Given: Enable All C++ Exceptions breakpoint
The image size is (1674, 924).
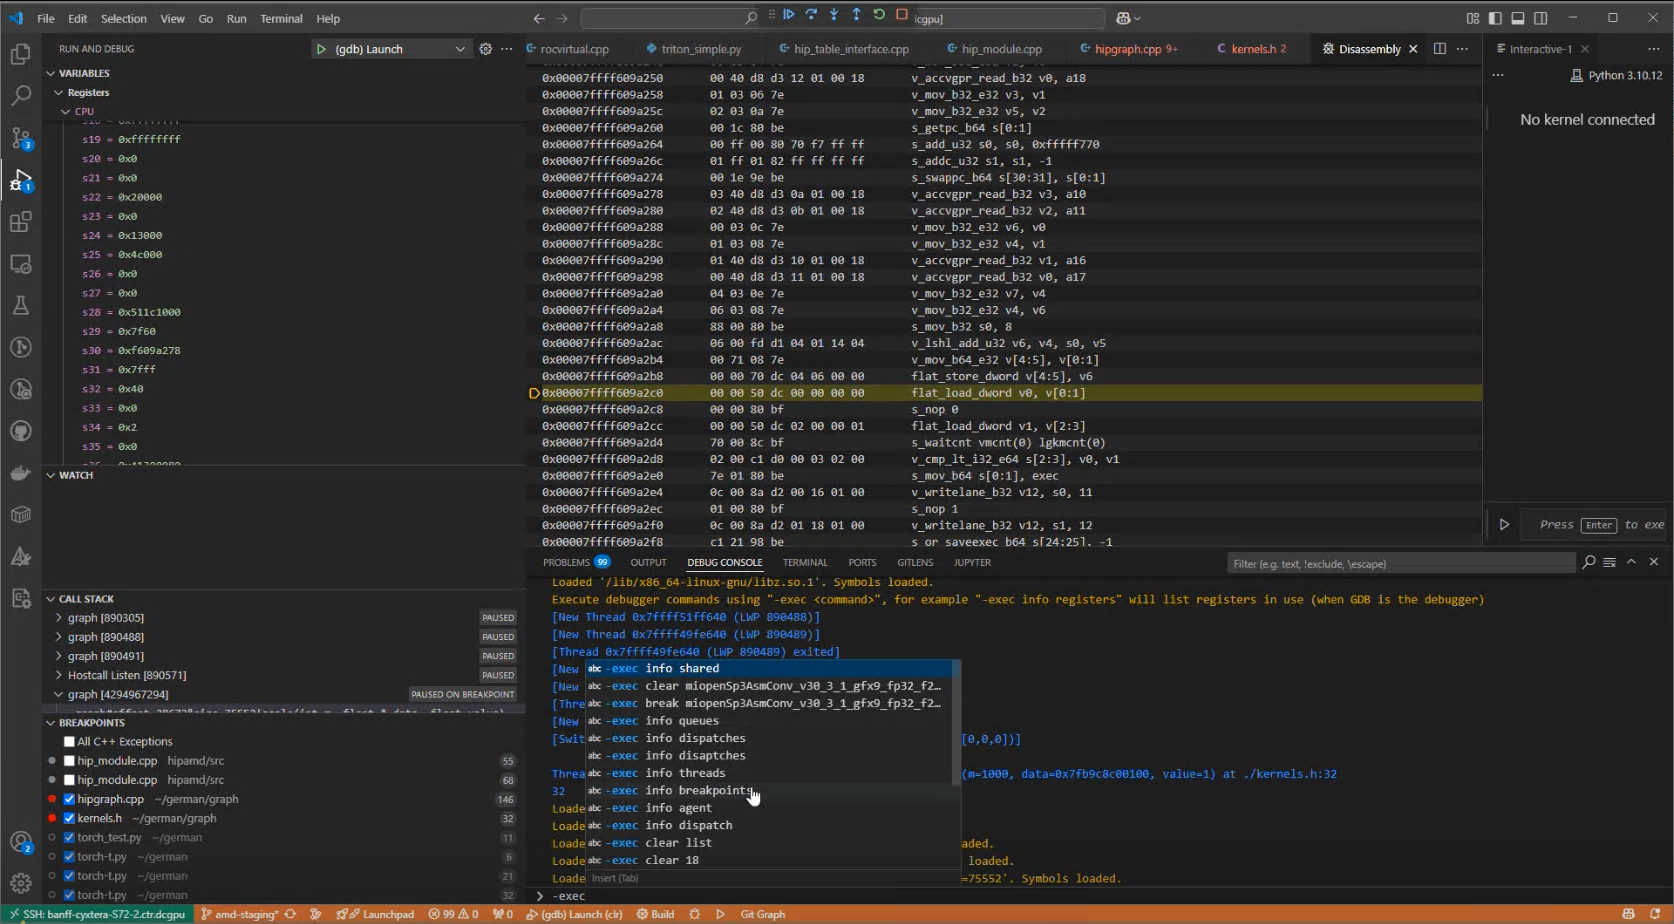Looking at the screenshot, I should 69,742.
